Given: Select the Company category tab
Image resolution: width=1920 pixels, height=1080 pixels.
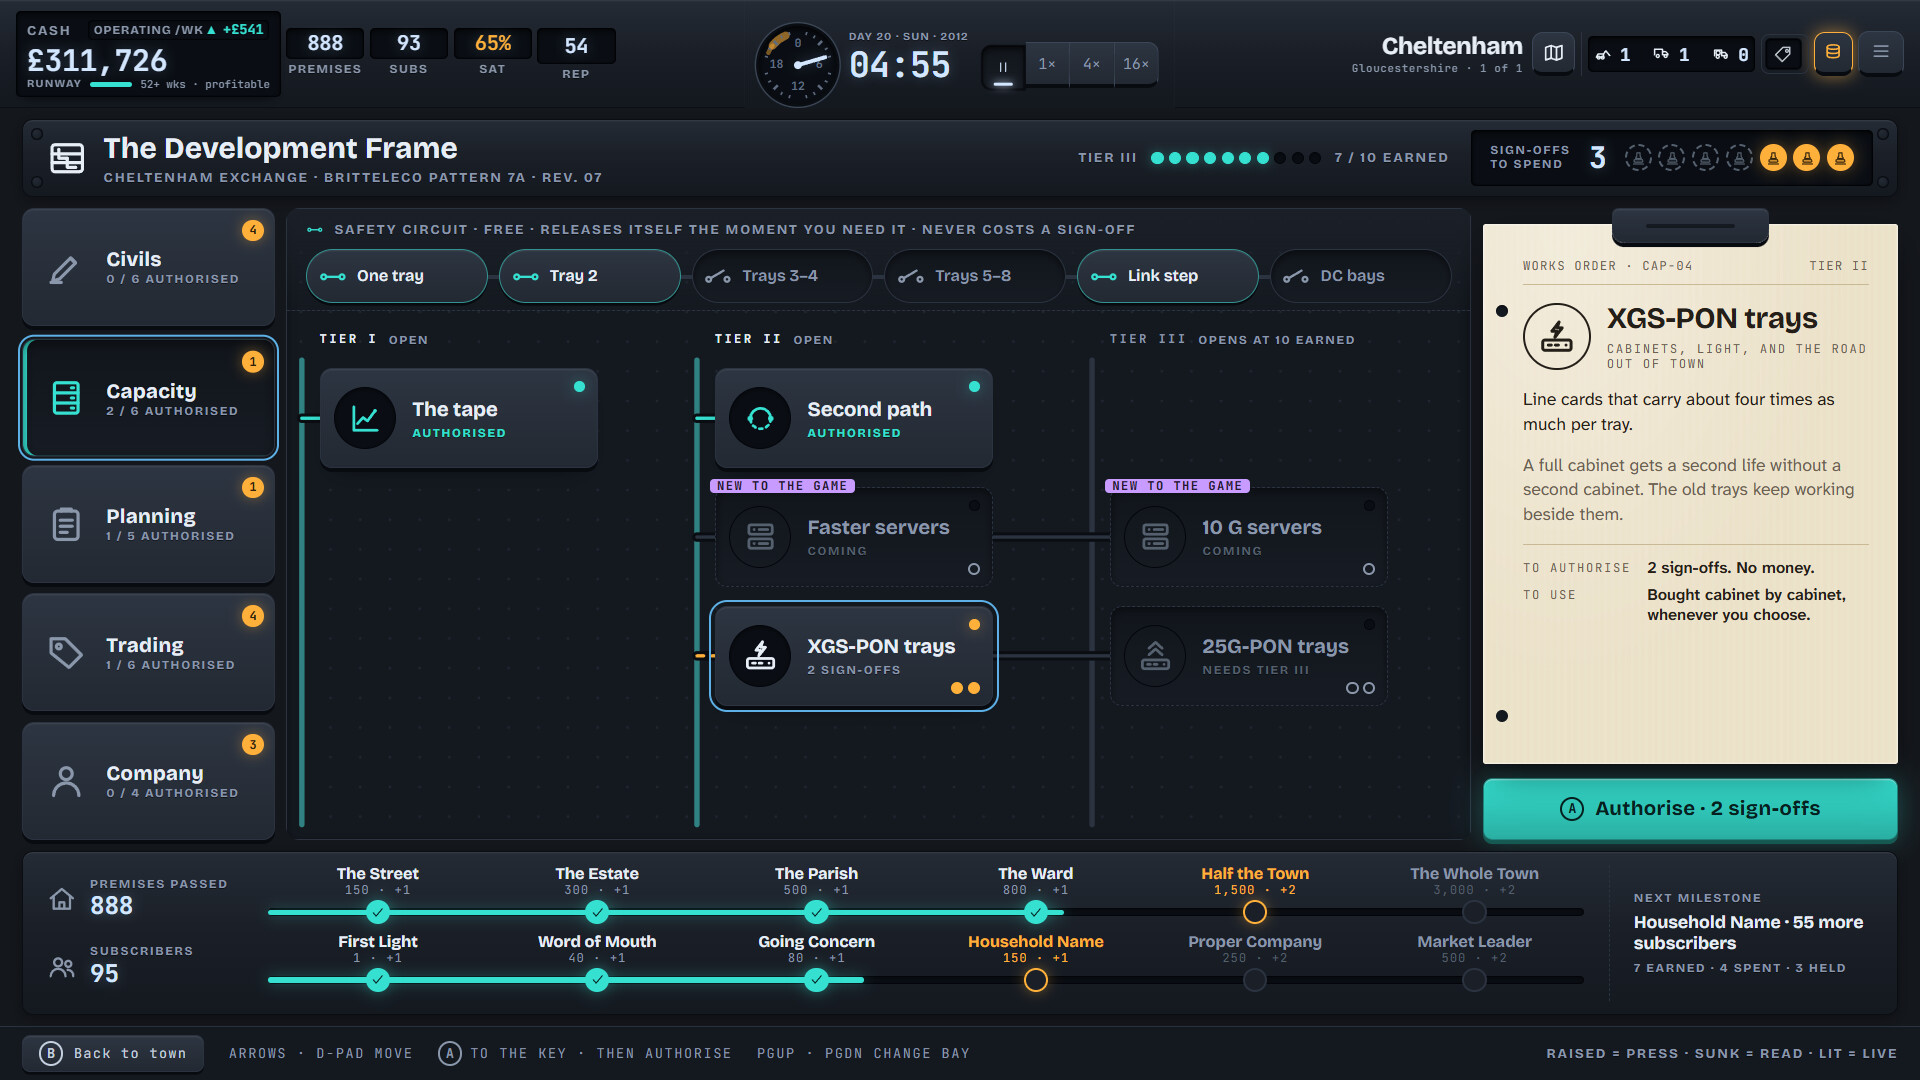Looking at the screenshot, I should [x=148, y=781].
